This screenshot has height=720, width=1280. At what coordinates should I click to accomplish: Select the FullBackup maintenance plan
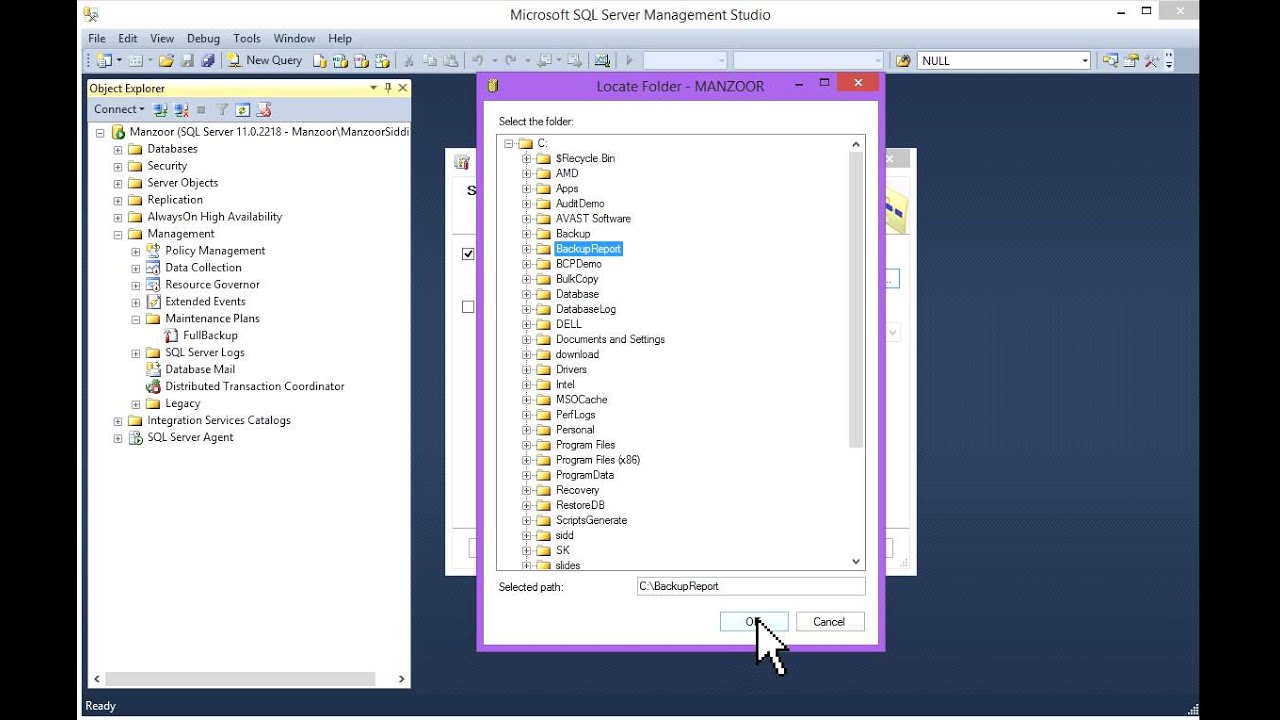210,335
